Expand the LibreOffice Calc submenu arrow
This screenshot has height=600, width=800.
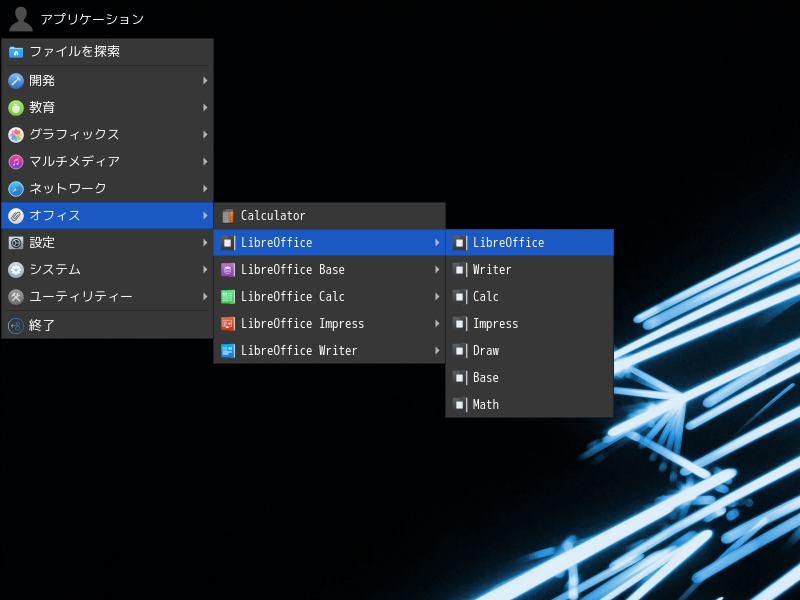click(x=437, y=297)
